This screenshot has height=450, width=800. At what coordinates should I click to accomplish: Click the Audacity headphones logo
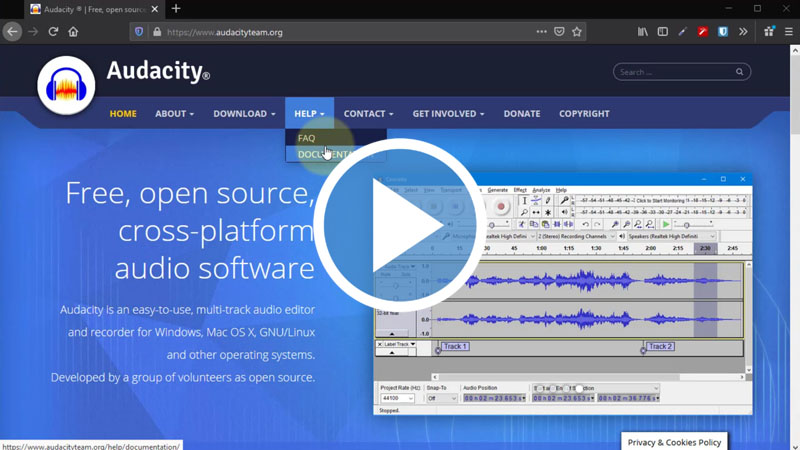coord(67,85)
